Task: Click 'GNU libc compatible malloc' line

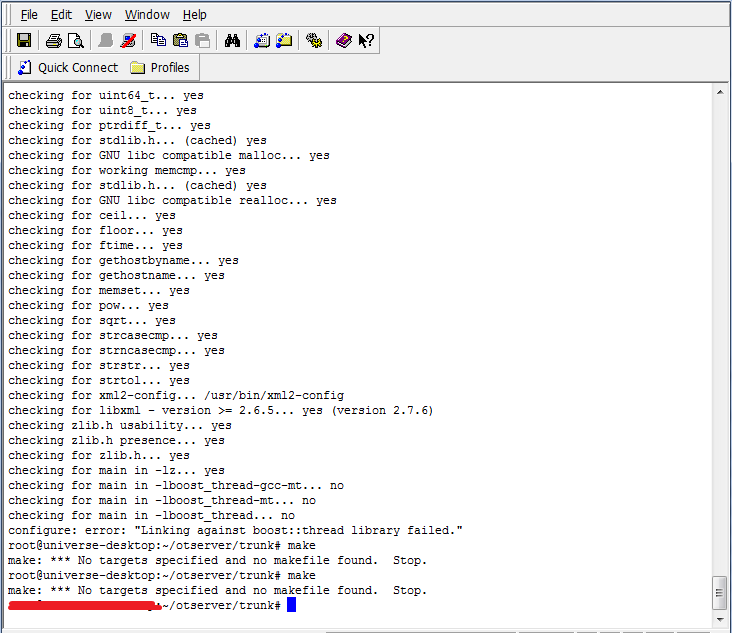Action: 169,155
